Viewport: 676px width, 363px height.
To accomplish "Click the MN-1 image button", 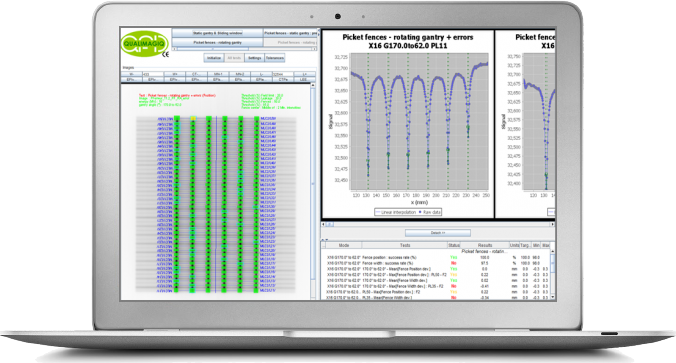I will (x=218, y=74).
